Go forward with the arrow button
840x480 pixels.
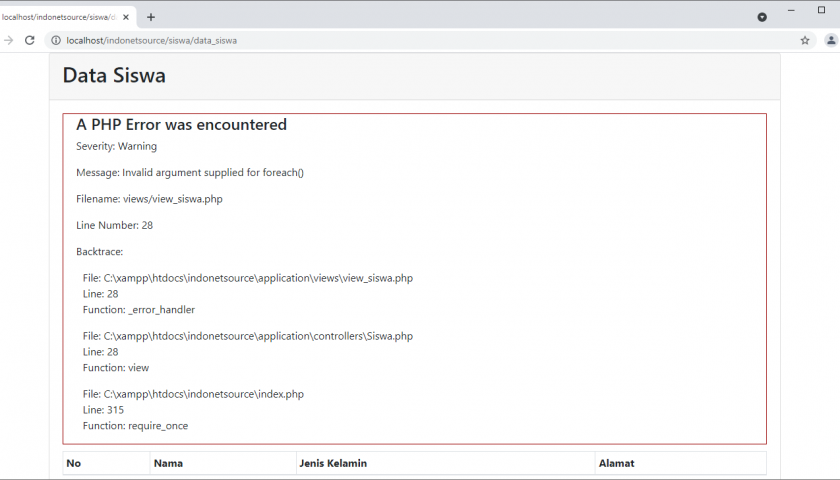(8, 40)
